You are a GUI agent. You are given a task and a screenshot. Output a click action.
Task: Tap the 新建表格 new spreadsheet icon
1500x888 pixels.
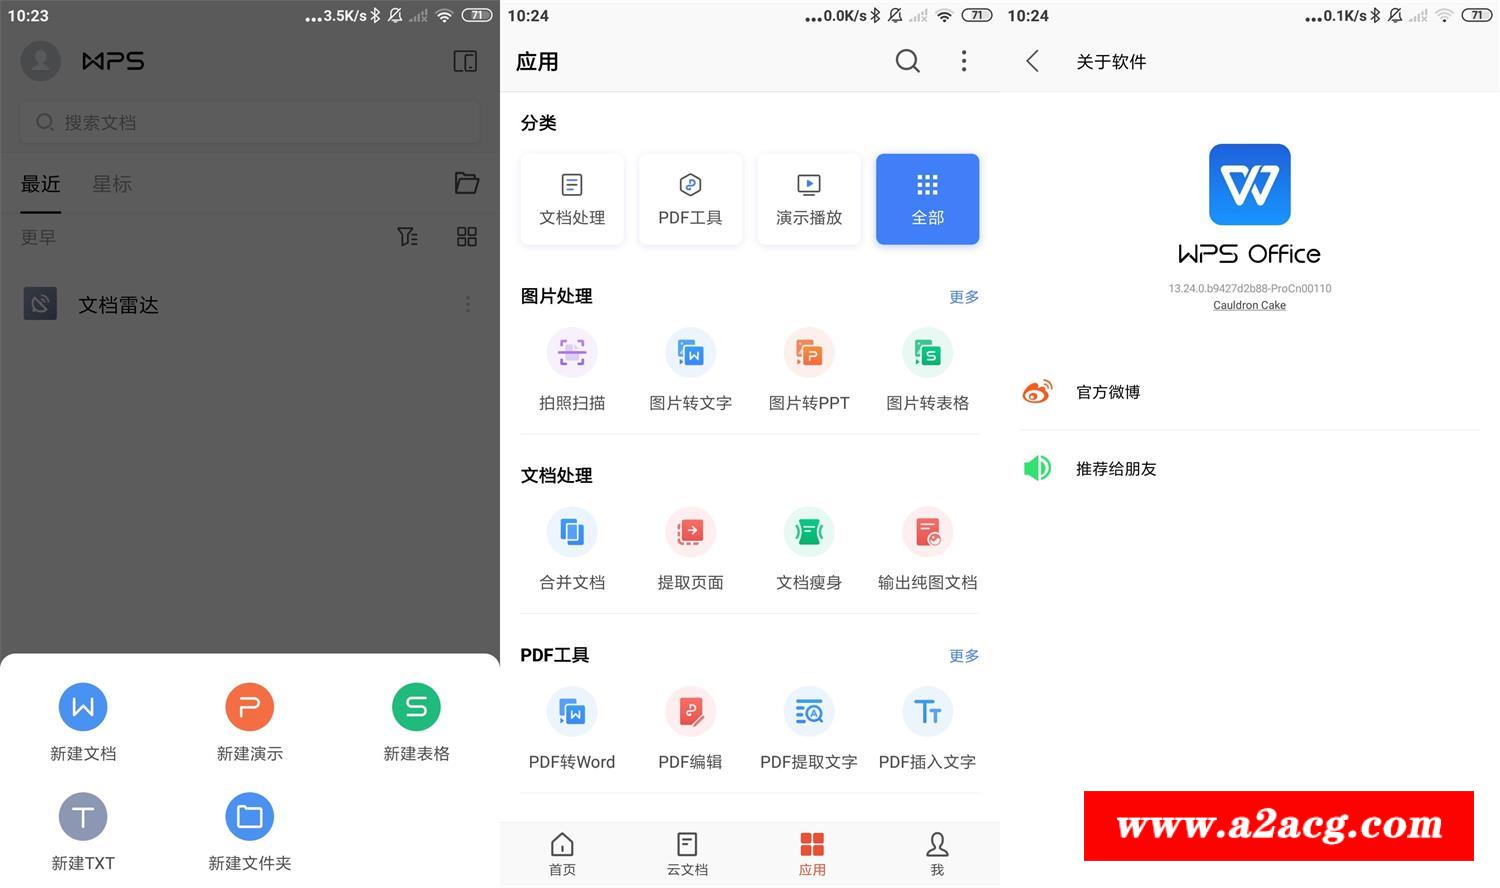[416, 708]
